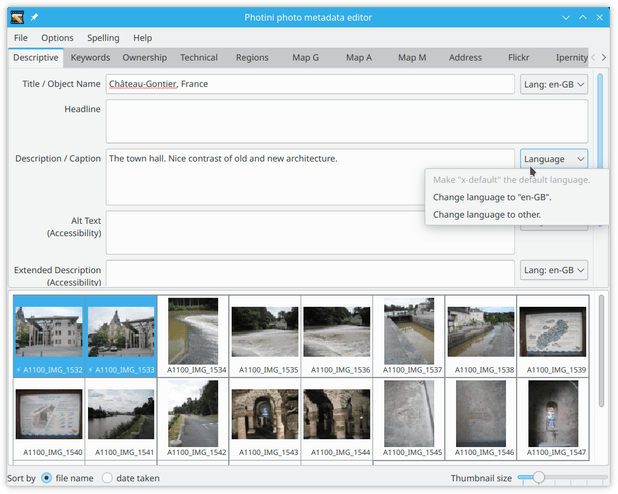The height and width of the screenshot is (494, 618).
Task: Toggle the pin window icon
Action: 34,17
